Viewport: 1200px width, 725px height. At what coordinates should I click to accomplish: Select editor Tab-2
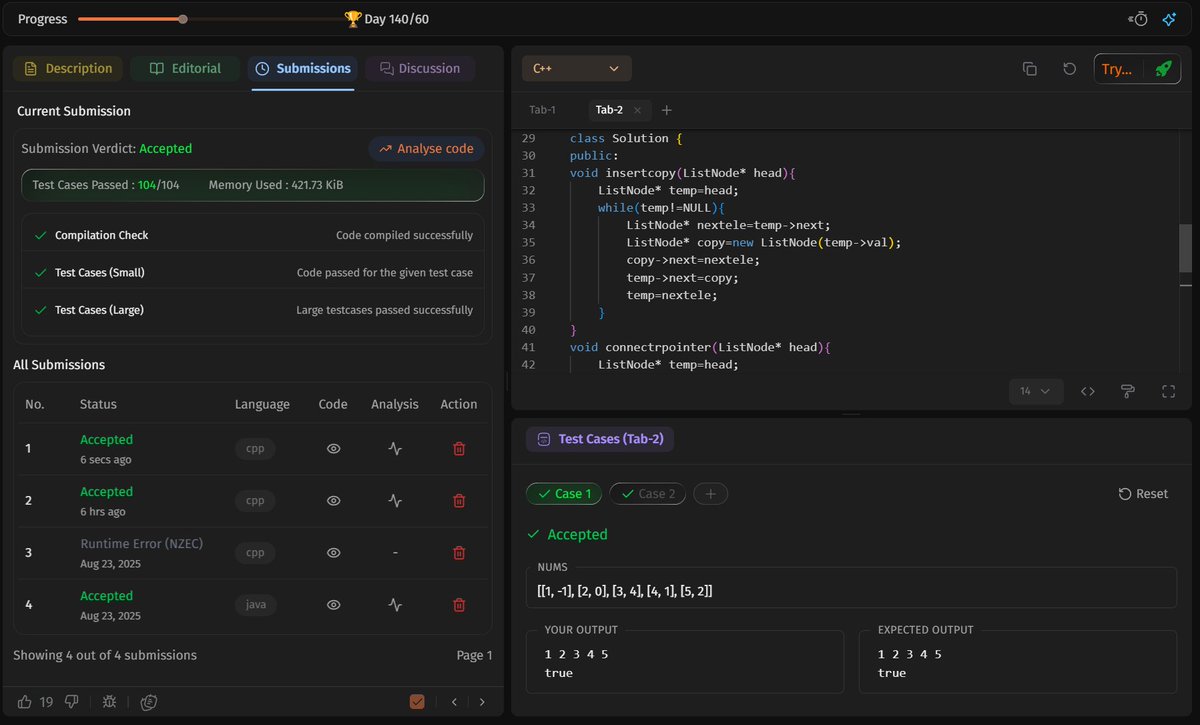click(x=609, y=110)
